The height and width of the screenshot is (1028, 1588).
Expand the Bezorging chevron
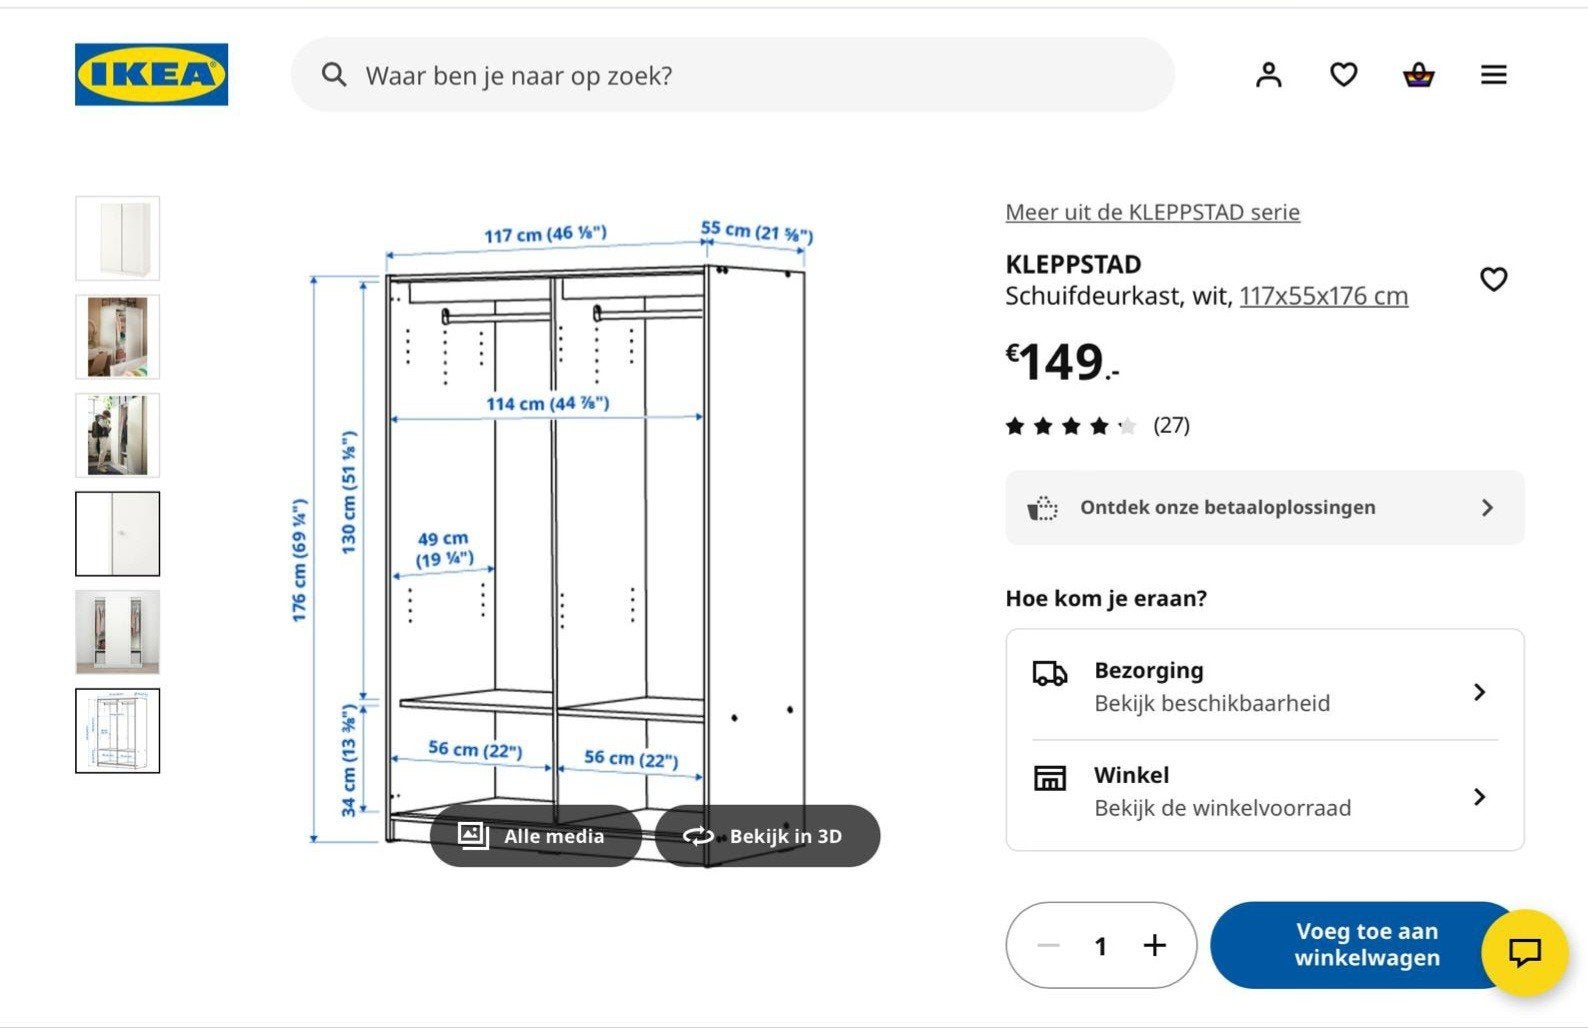(x=1480, y=692)
